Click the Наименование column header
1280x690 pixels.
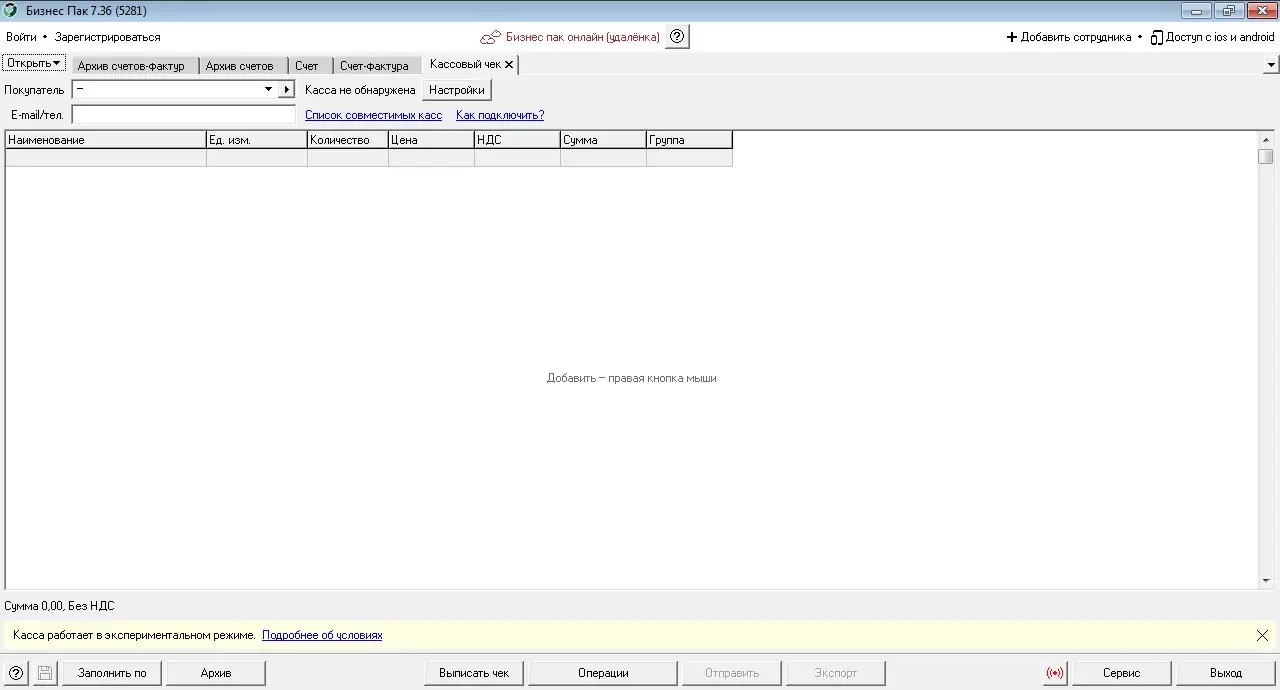pos(106,140)
